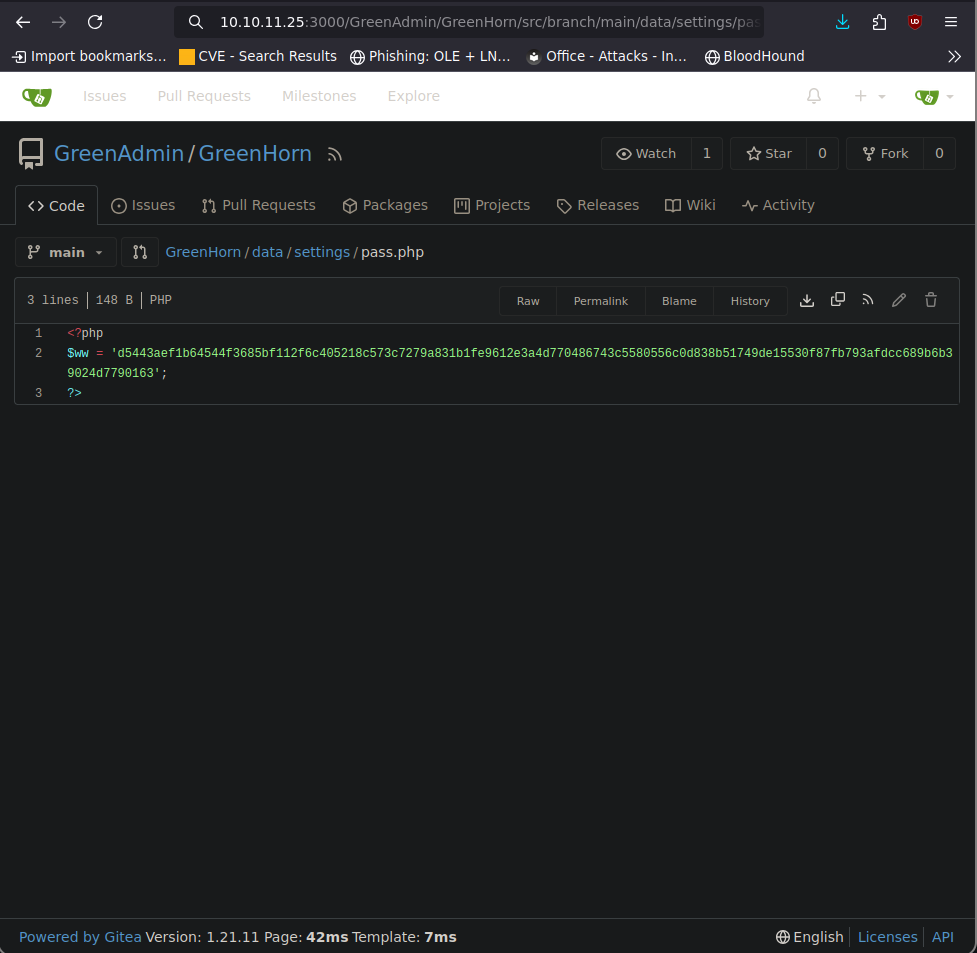
Task: Show more bookmarks with the double chevron
Action: coord(954,57)
